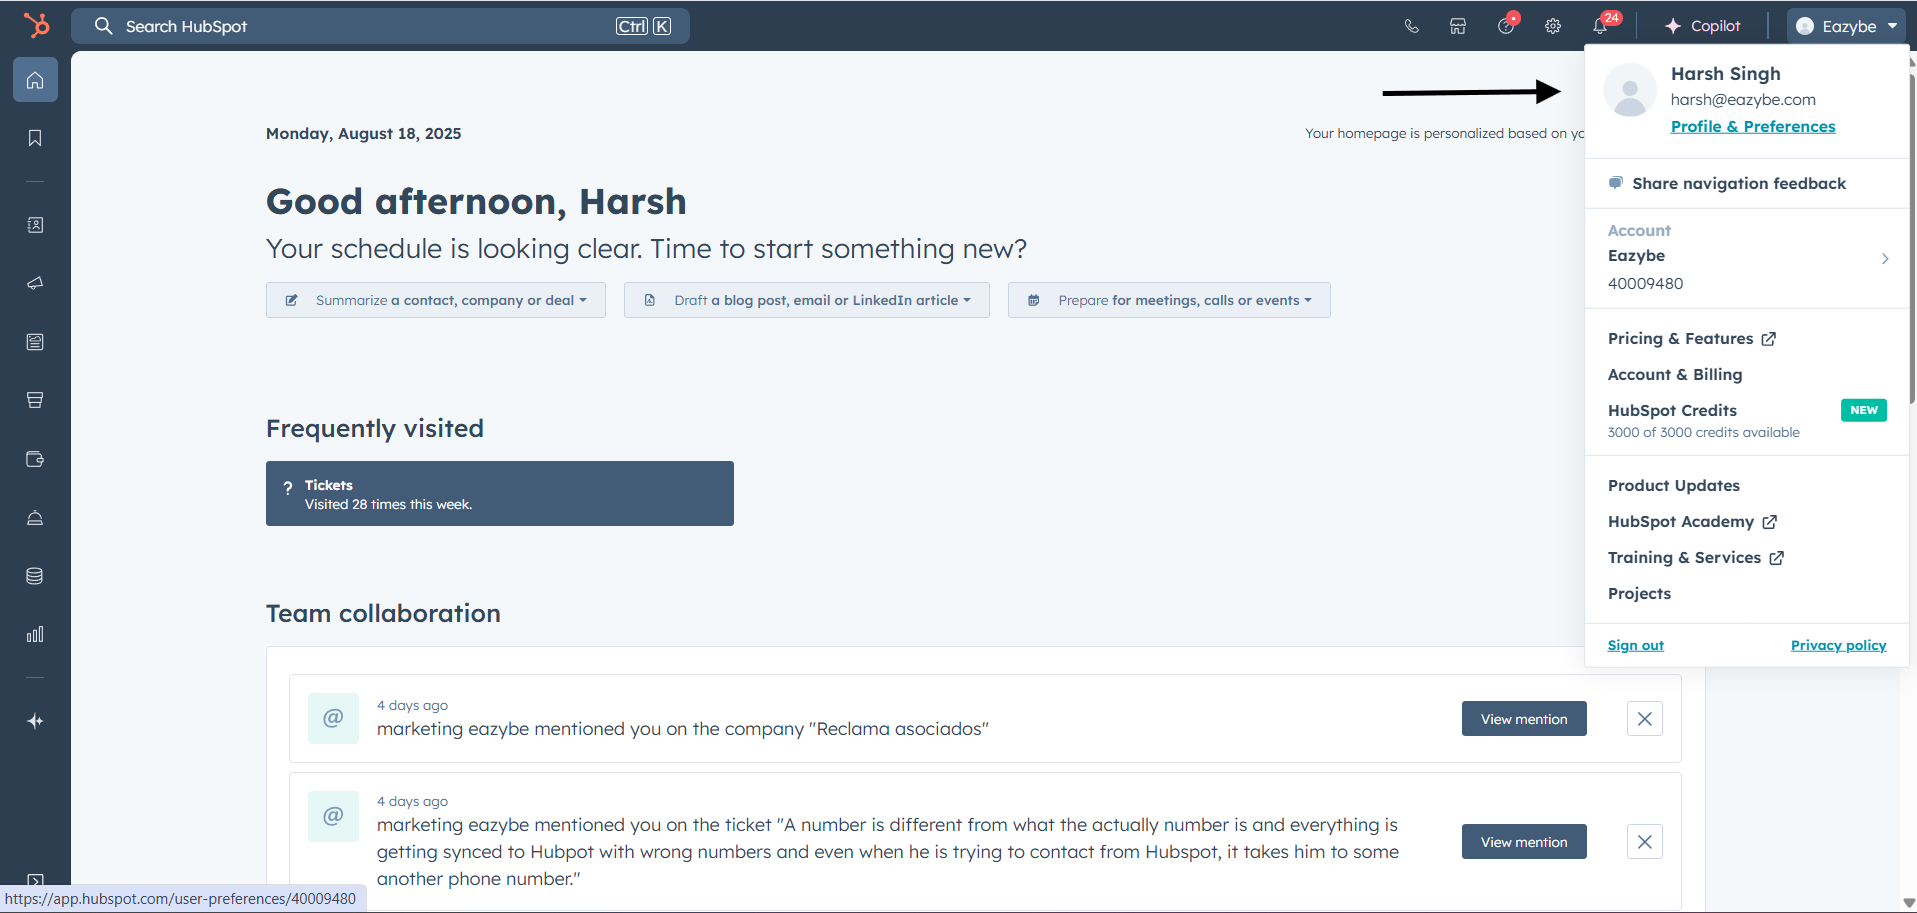Dismiss the Reclama asociados mention
This screenshot has width=1917, height=913.
pos(1643,718)
